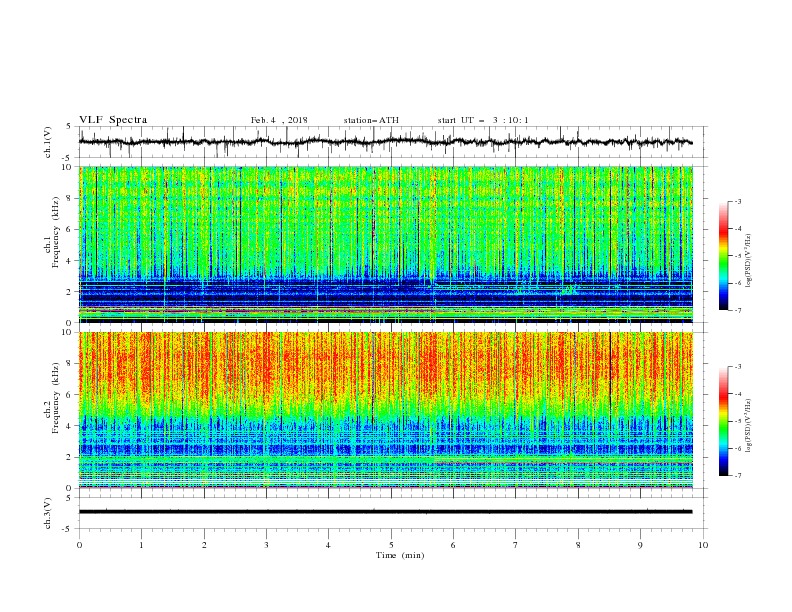Click the upper color bar's "log(PSD)(V²/Hz)" label
Image resolution: width=792 pixels, height=612 pixels.
coord(748,261)
